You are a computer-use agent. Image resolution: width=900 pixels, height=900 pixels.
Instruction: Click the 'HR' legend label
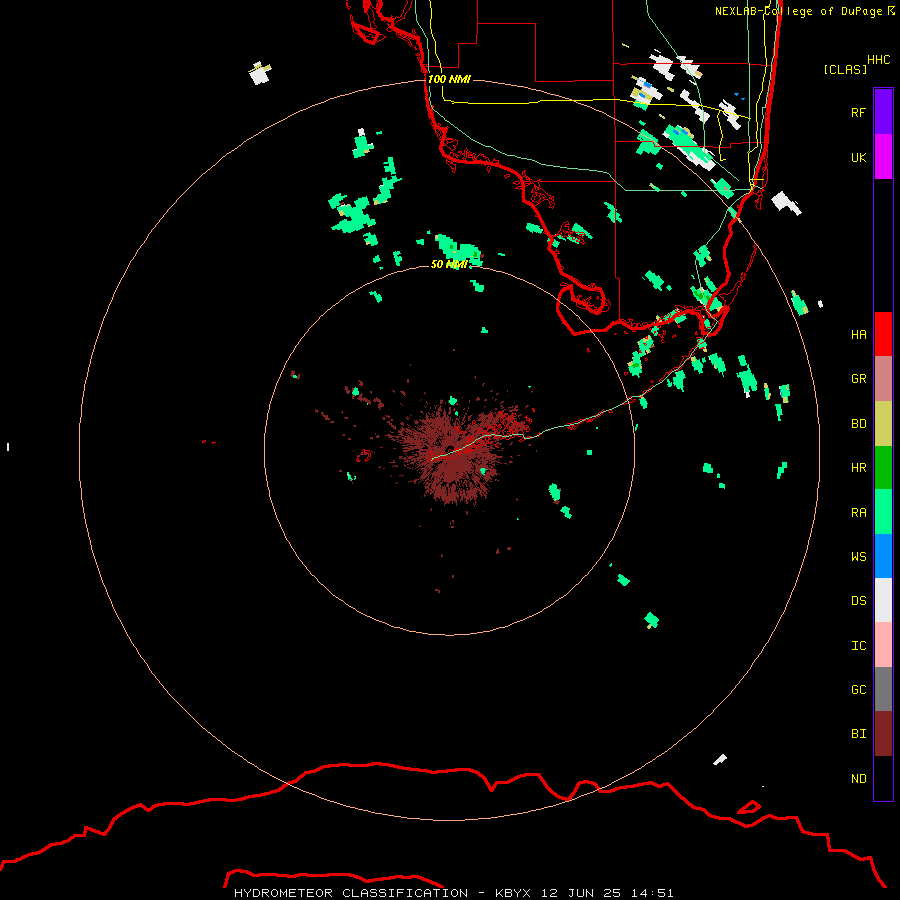pyautogui.click(x=858, y=467)
